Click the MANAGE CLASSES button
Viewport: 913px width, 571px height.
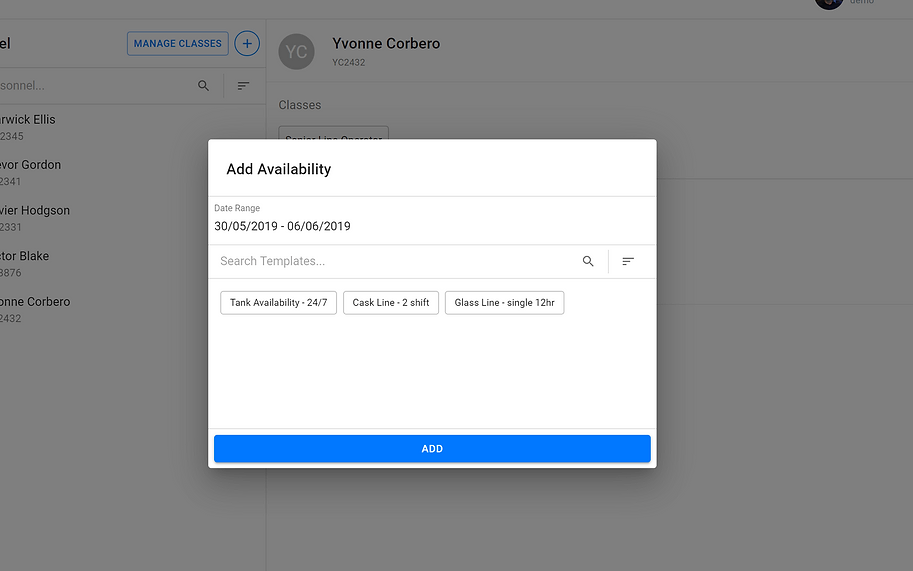[178, 44]
